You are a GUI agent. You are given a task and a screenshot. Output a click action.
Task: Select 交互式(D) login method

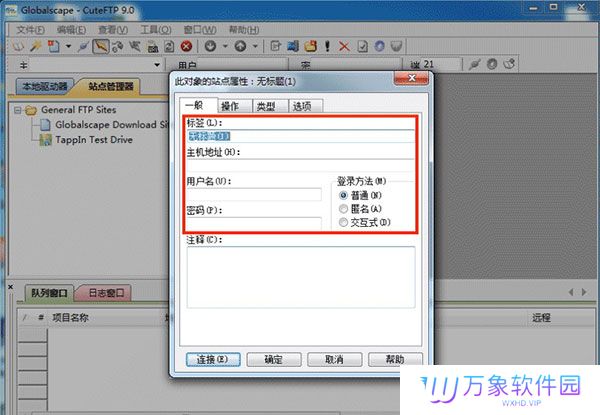(x=364, y=222)
